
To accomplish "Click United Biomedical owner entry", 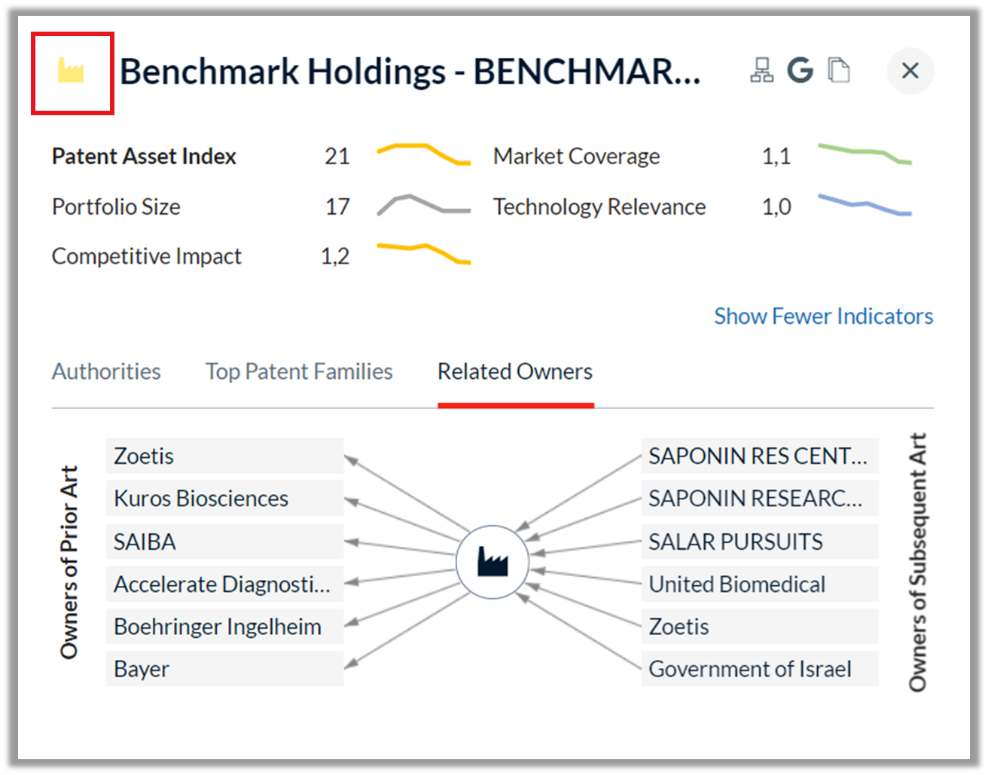I will (759, 584).
